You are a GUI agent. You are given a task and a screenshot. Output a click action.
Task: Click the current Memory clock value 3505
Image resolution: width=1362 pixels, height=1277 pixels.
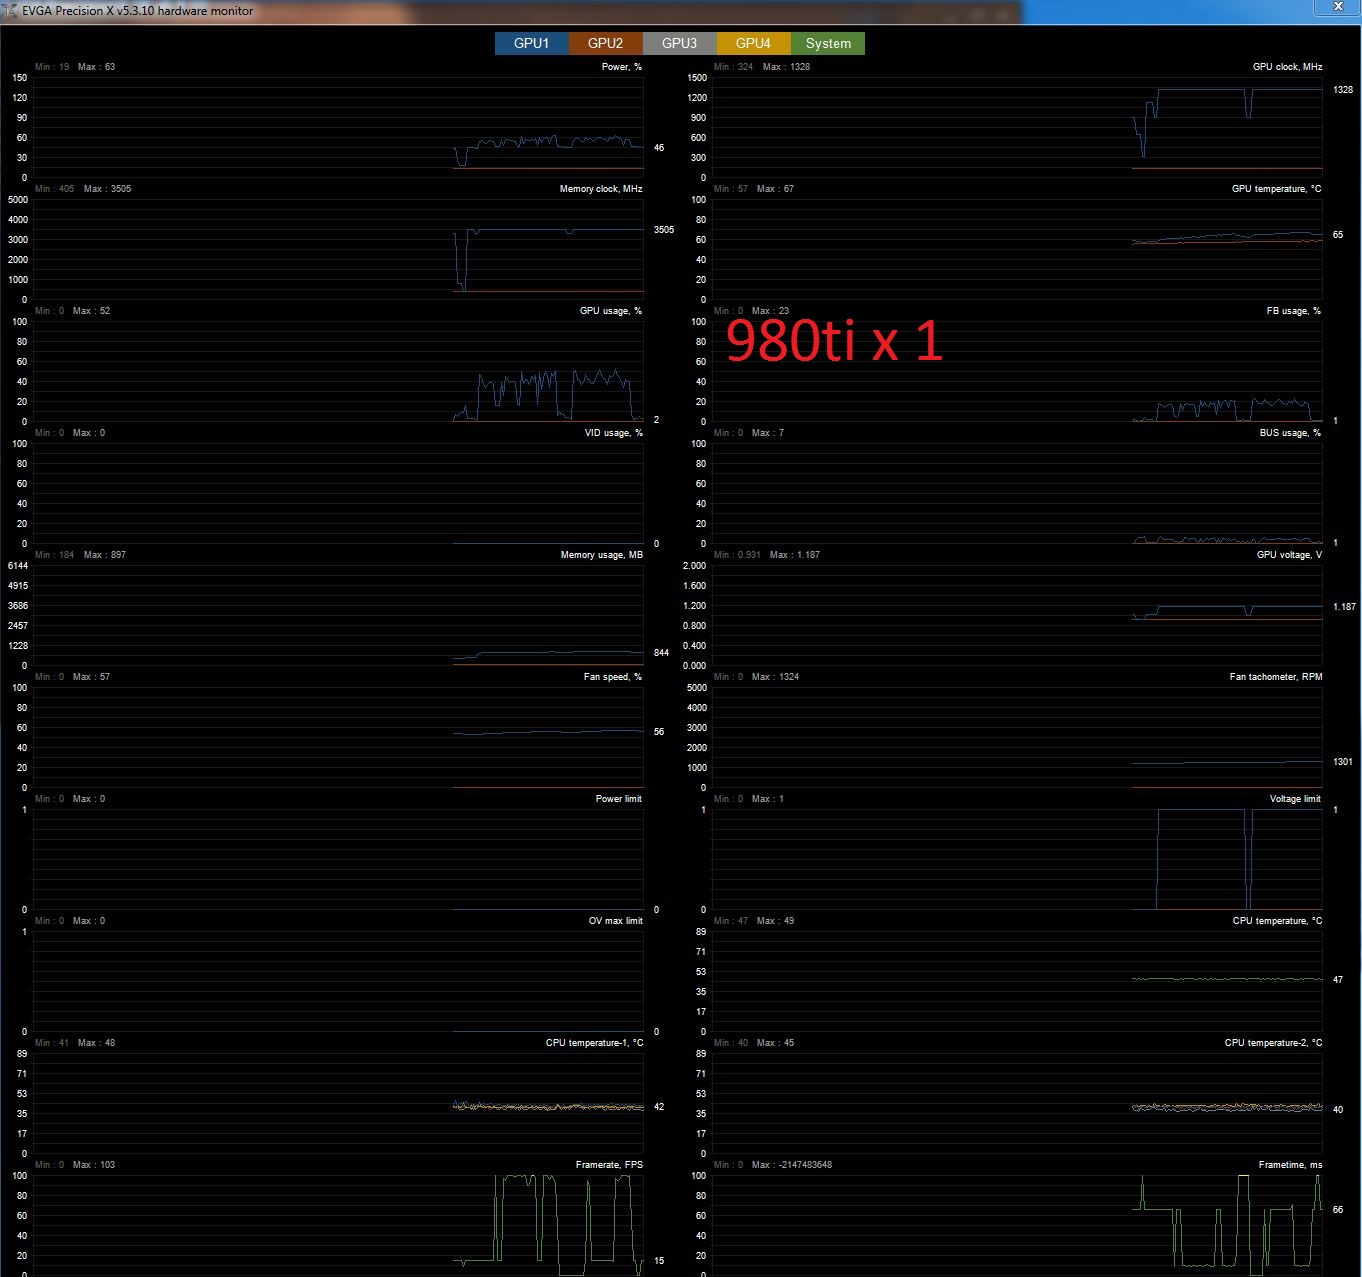point(664,230)
